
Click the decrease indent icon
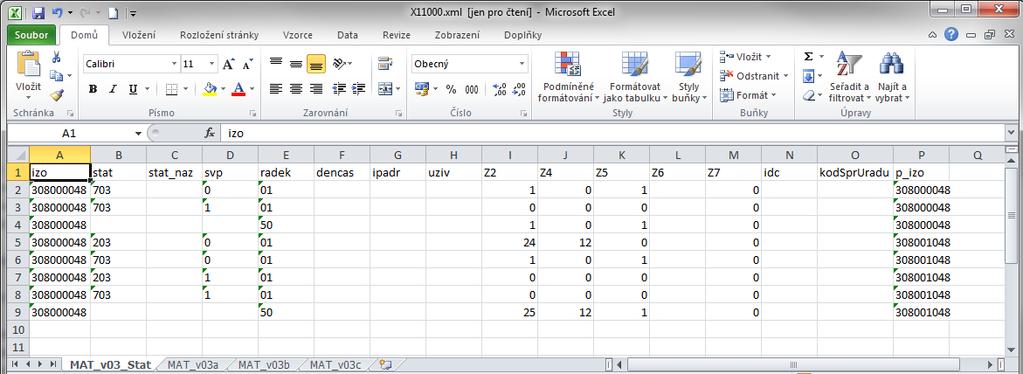(x=339, y=89)
